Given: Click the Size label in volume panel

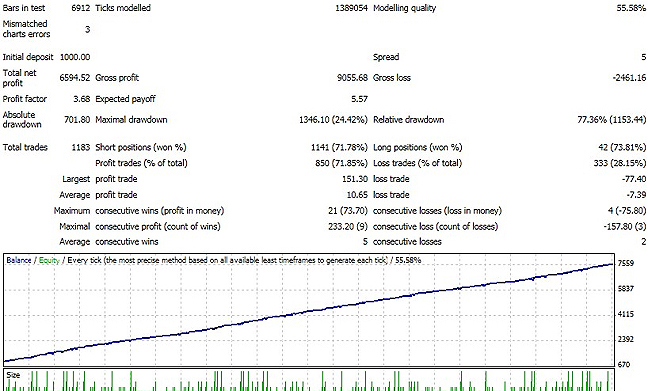Looking at the screenshot, I should click(x=13, y=375).
